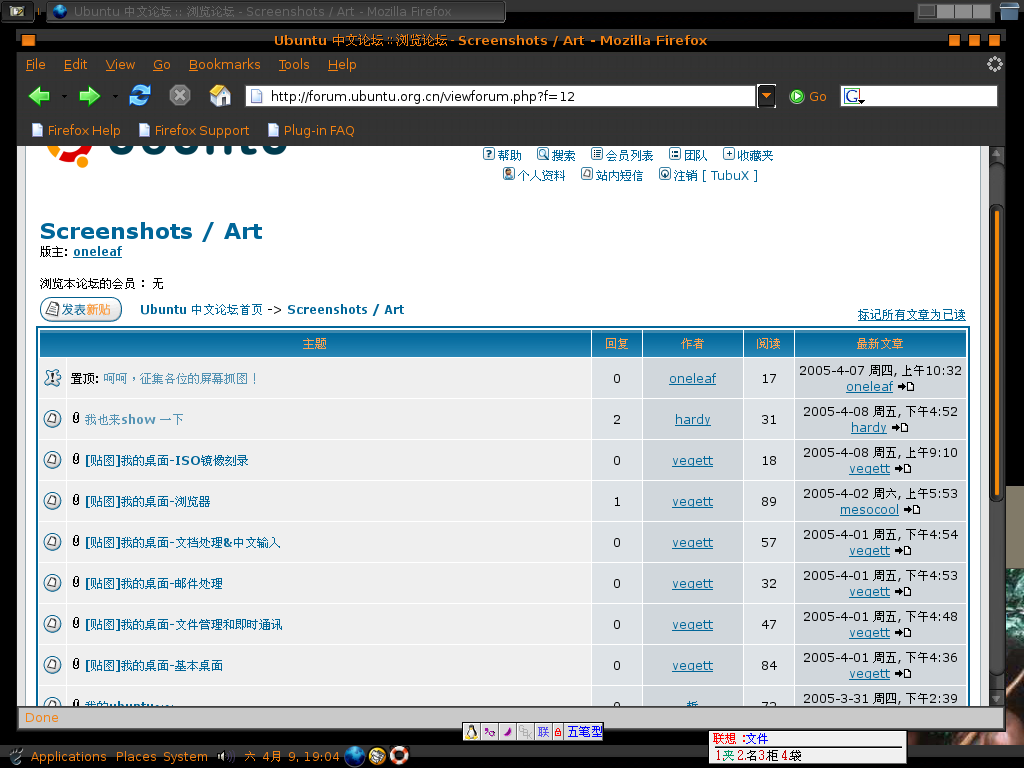Viewport: 1024px width, 768px height.
Task: Click the scrollbar up arrow
Action: tap(996, 154)
